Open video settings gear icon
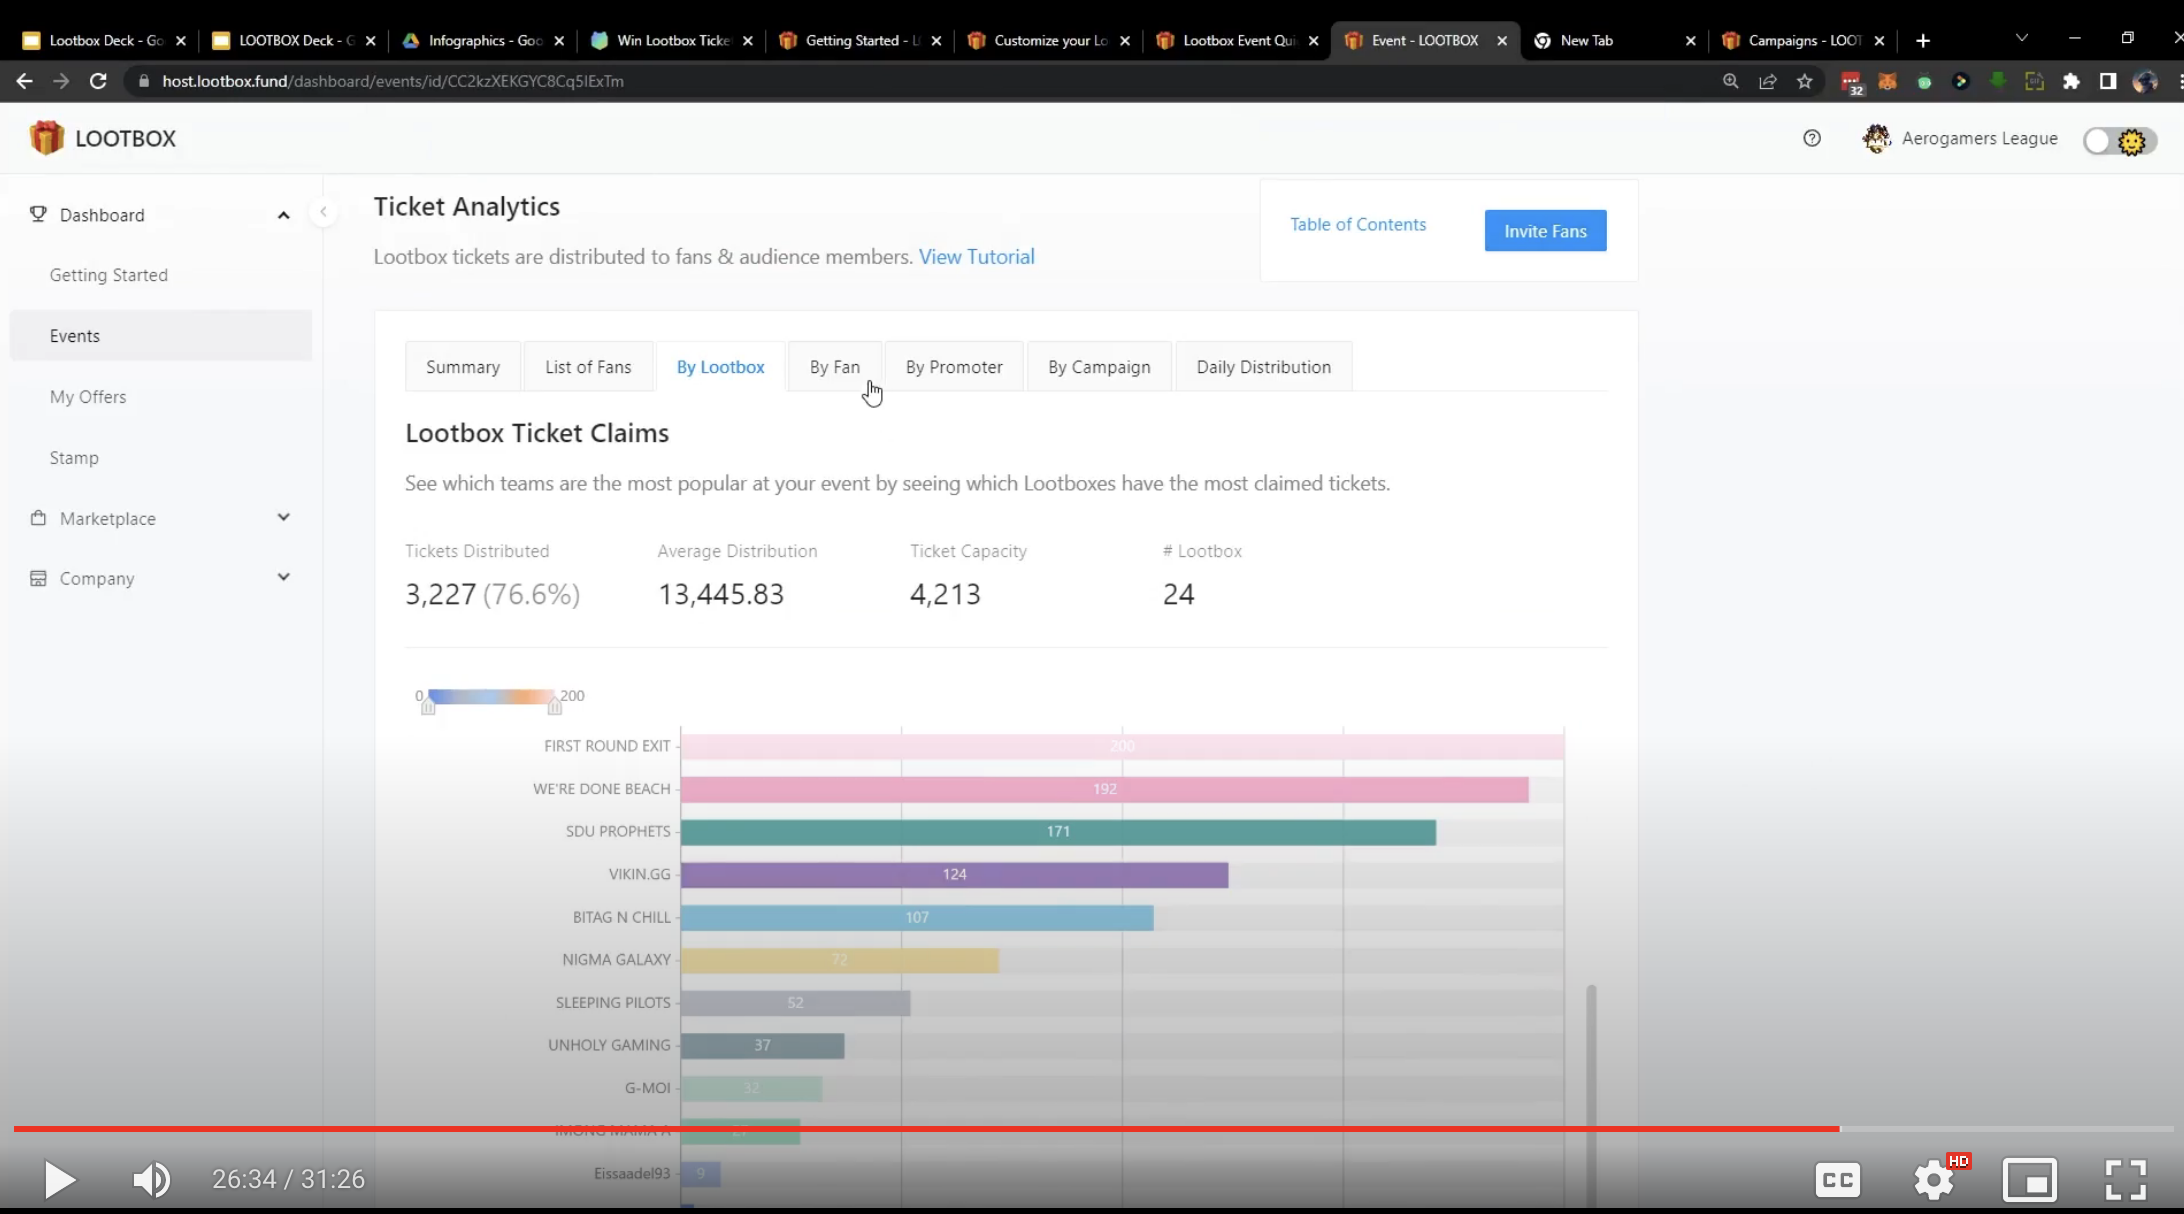The image size is (2184, 1214). [x=1934, y=1180]
